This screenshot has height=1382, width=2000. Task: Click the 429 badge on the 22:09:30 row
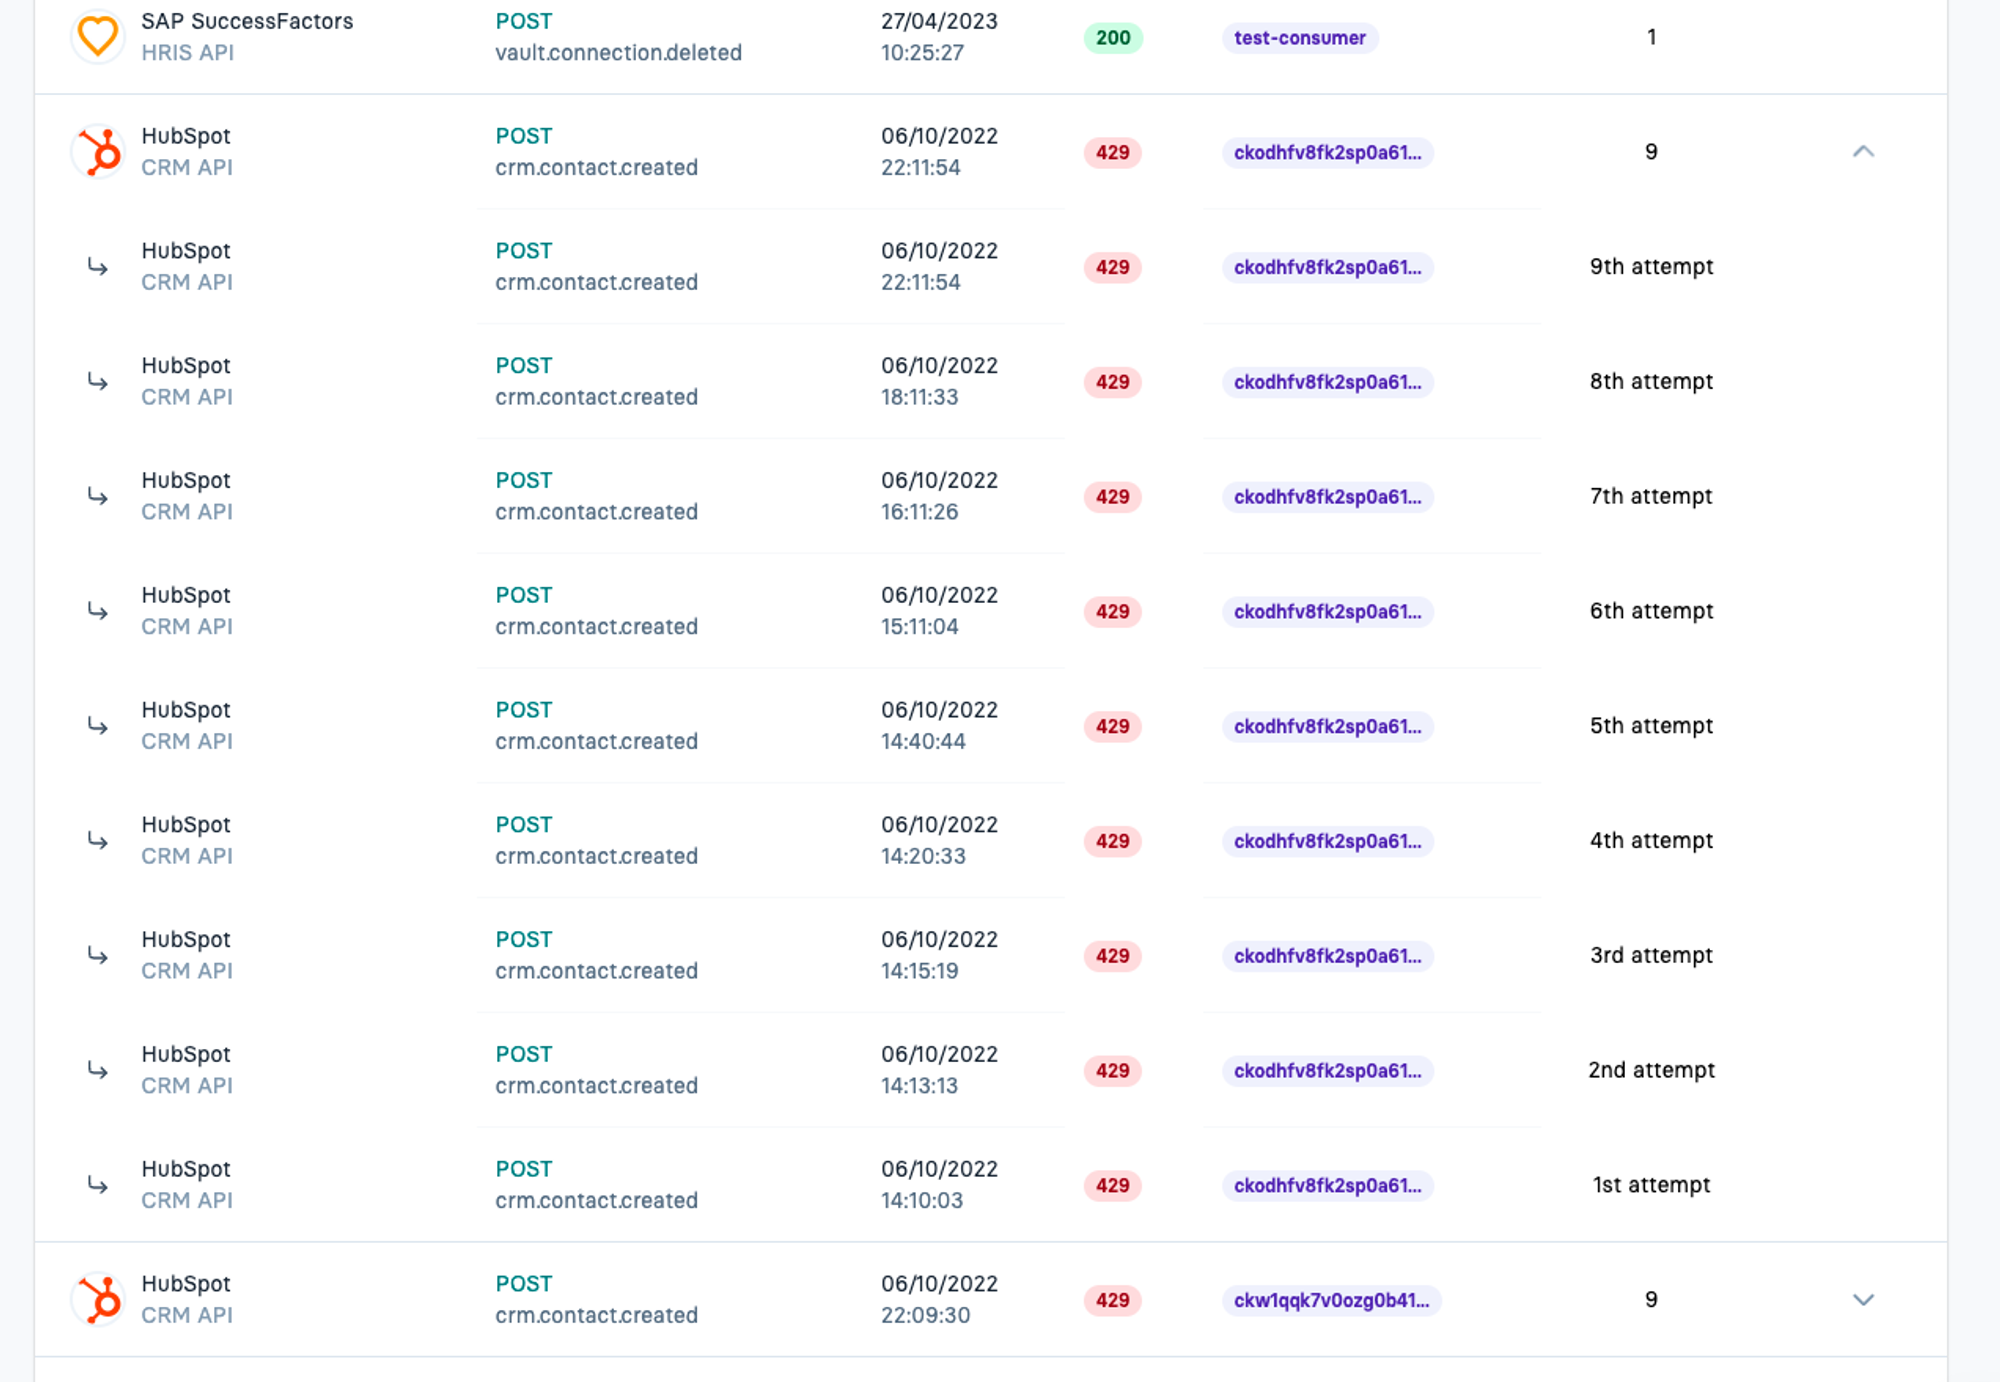1113,1300
